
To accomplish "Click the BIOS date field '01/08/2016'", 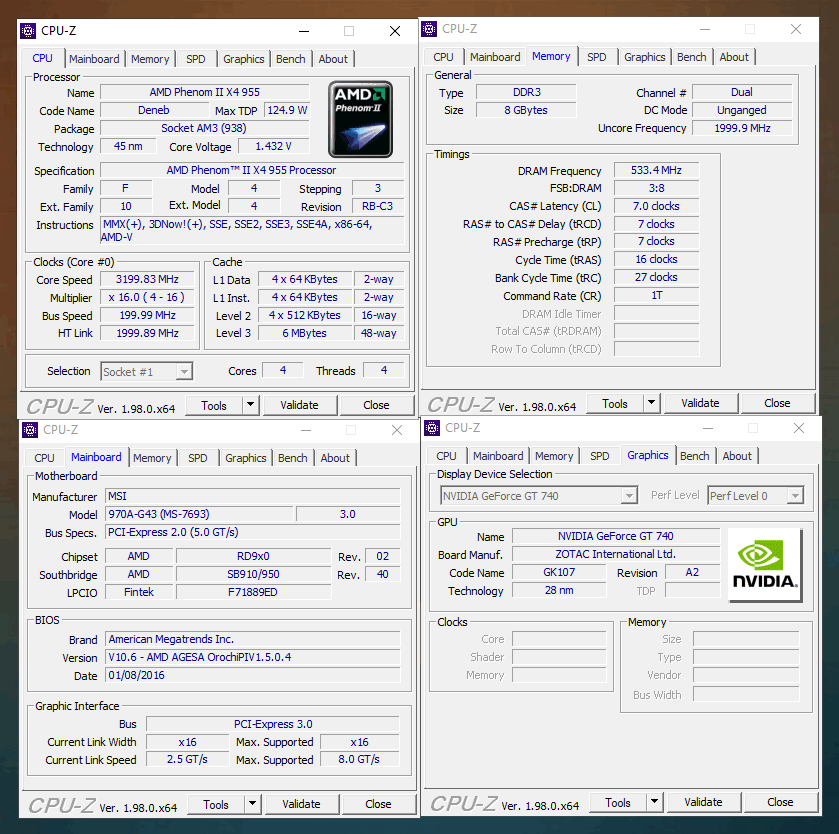I will [x=253, y=675].
